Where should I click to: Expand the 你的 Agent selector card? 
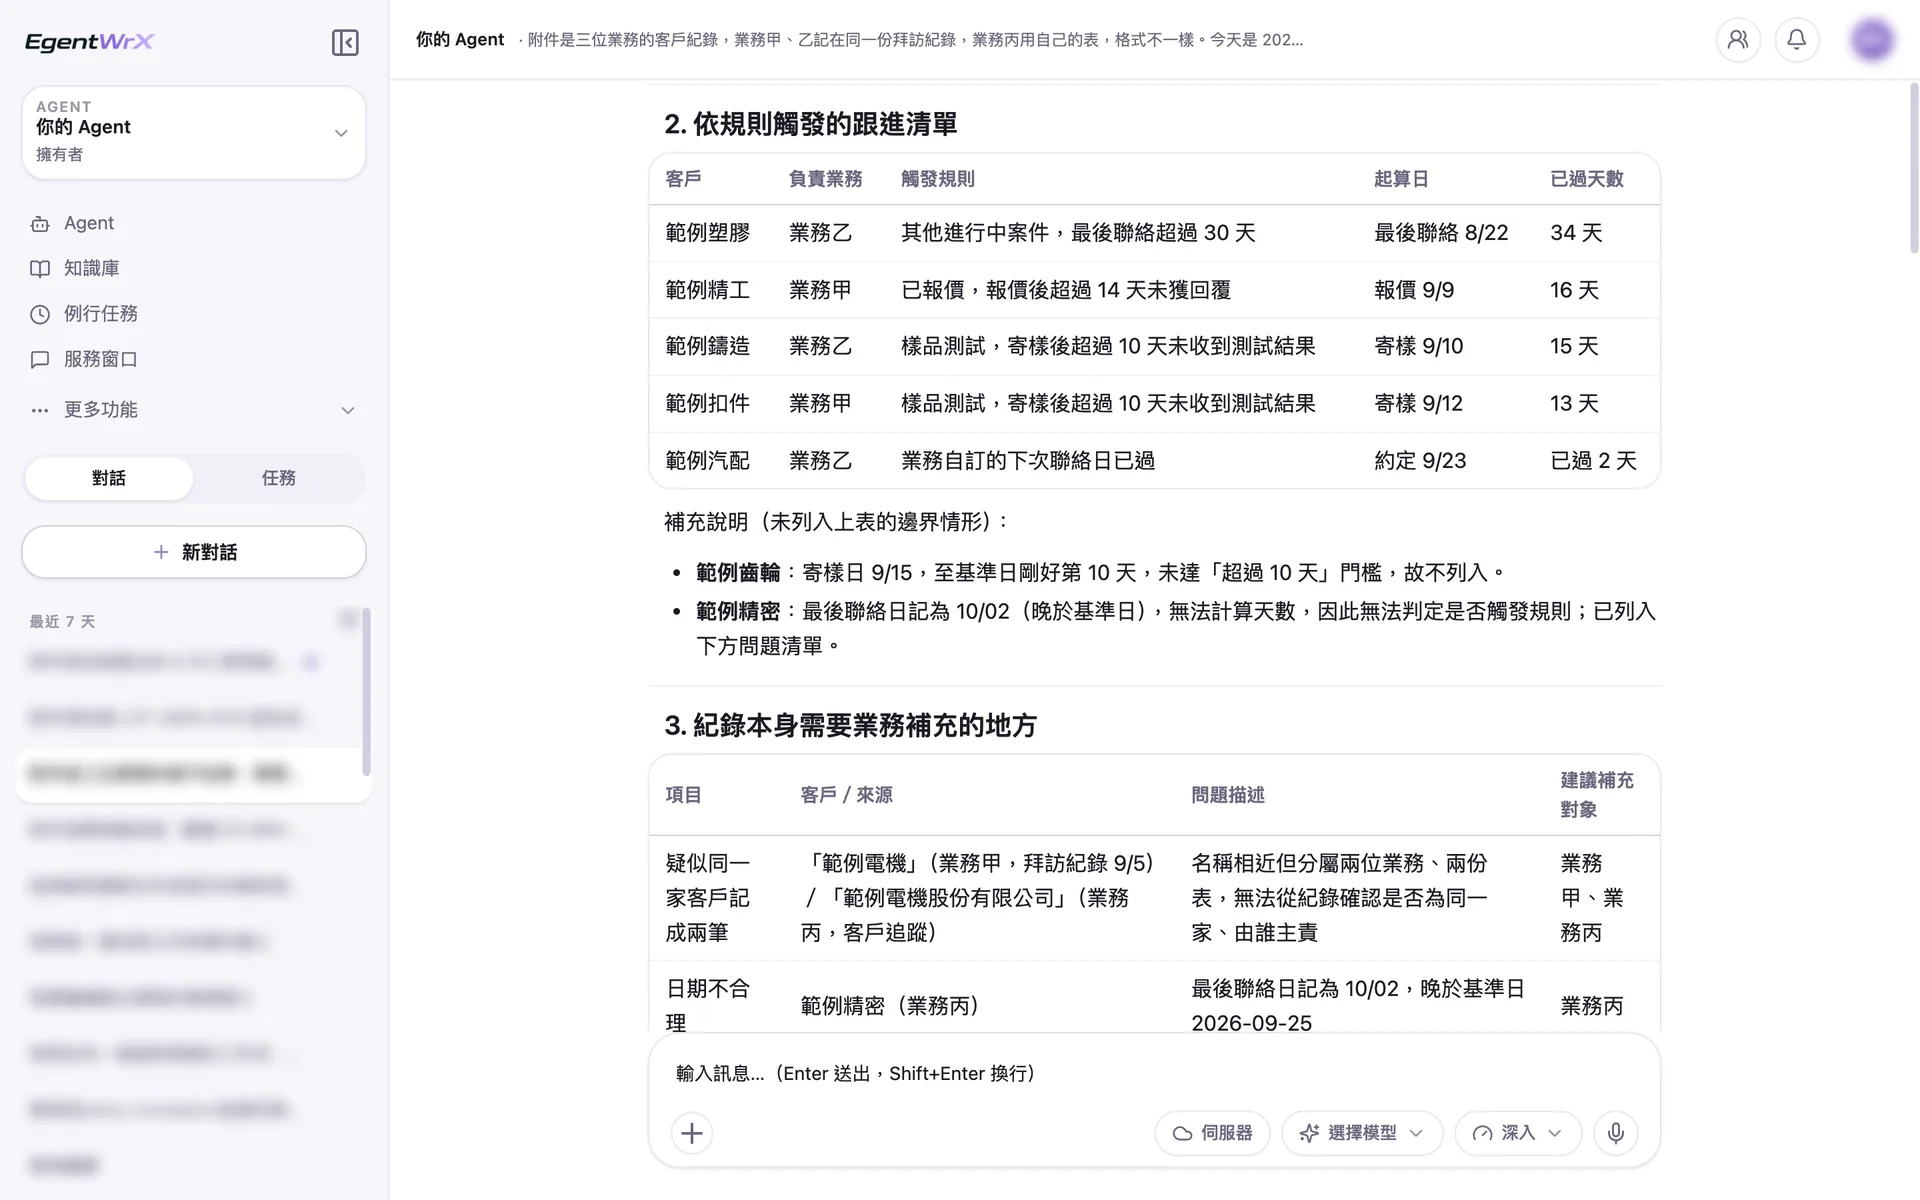click(194, 132)
